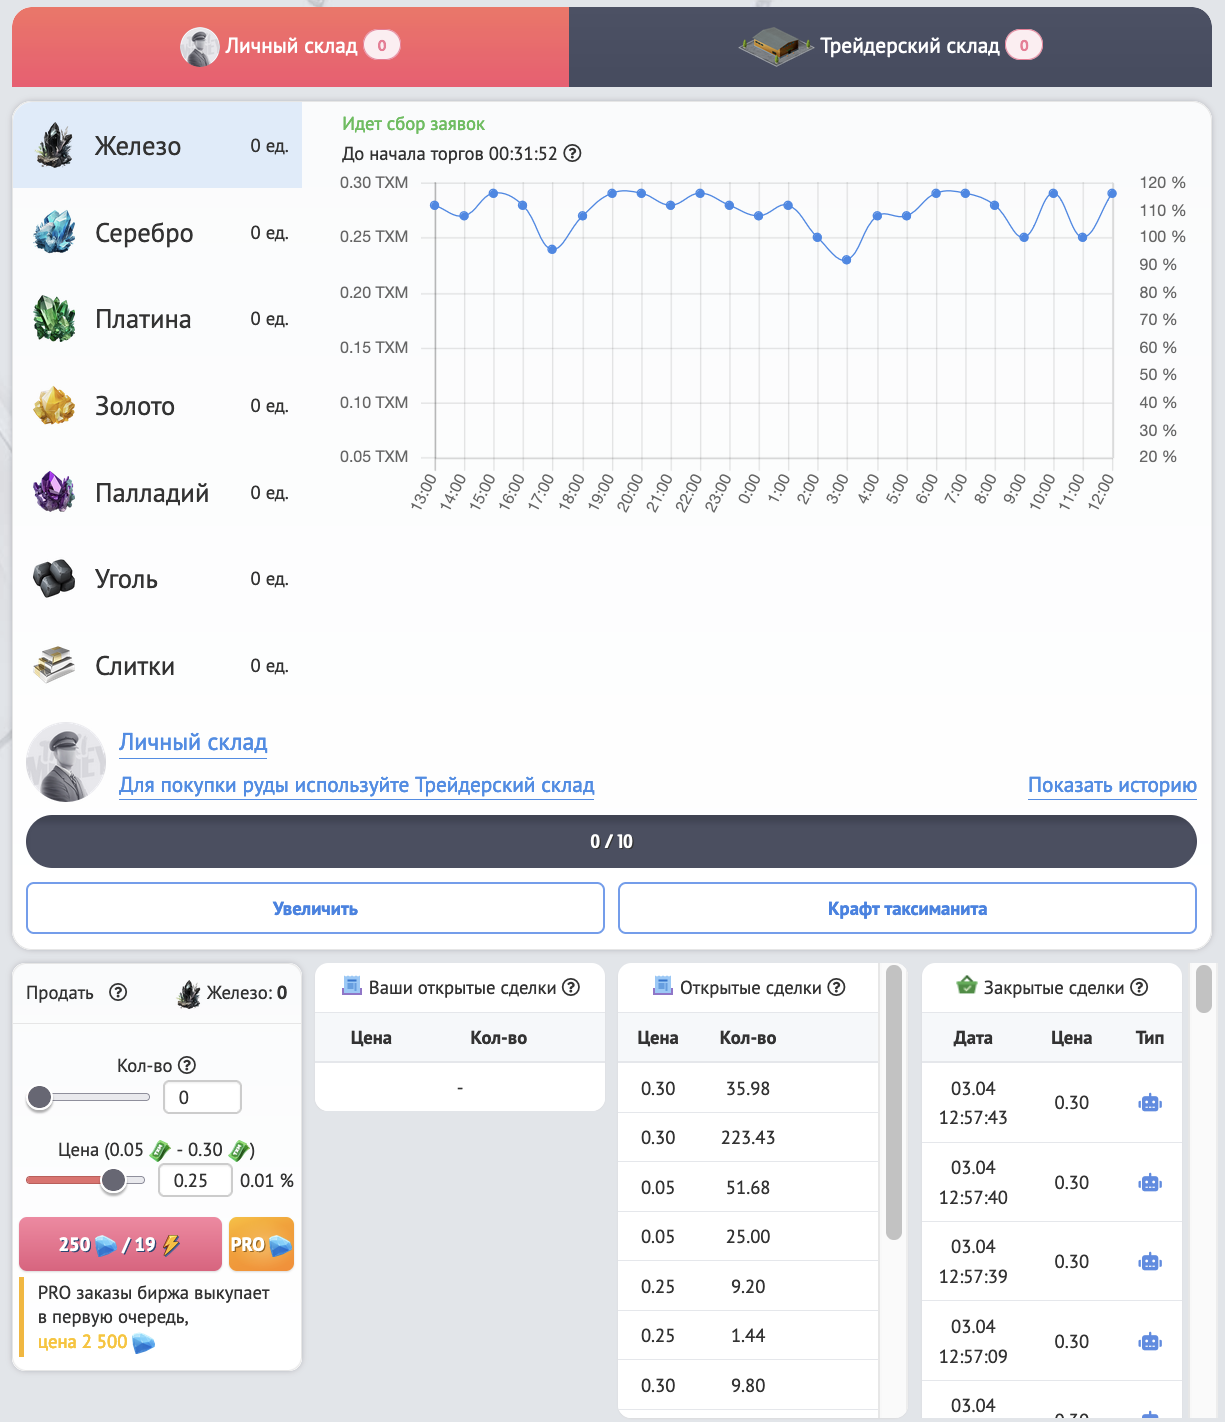
Task: Click help icon beside Закрытые сделки header
Action: [x=1139, y=988]
